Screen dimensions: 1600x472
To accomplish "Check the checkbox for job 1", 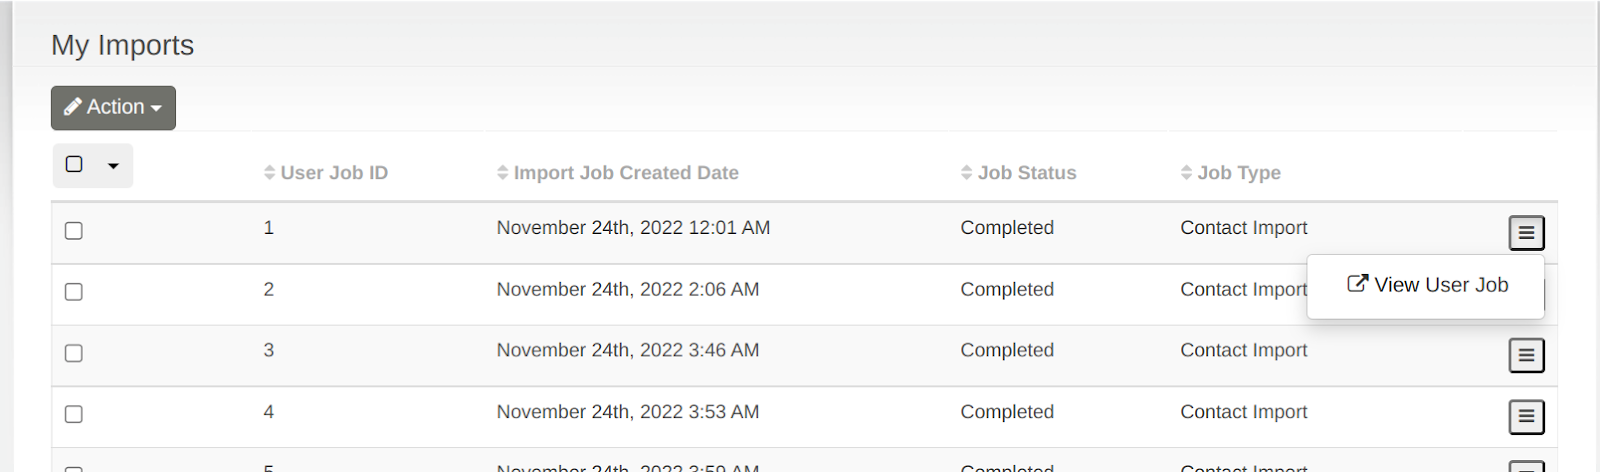I will click(74, 231).
